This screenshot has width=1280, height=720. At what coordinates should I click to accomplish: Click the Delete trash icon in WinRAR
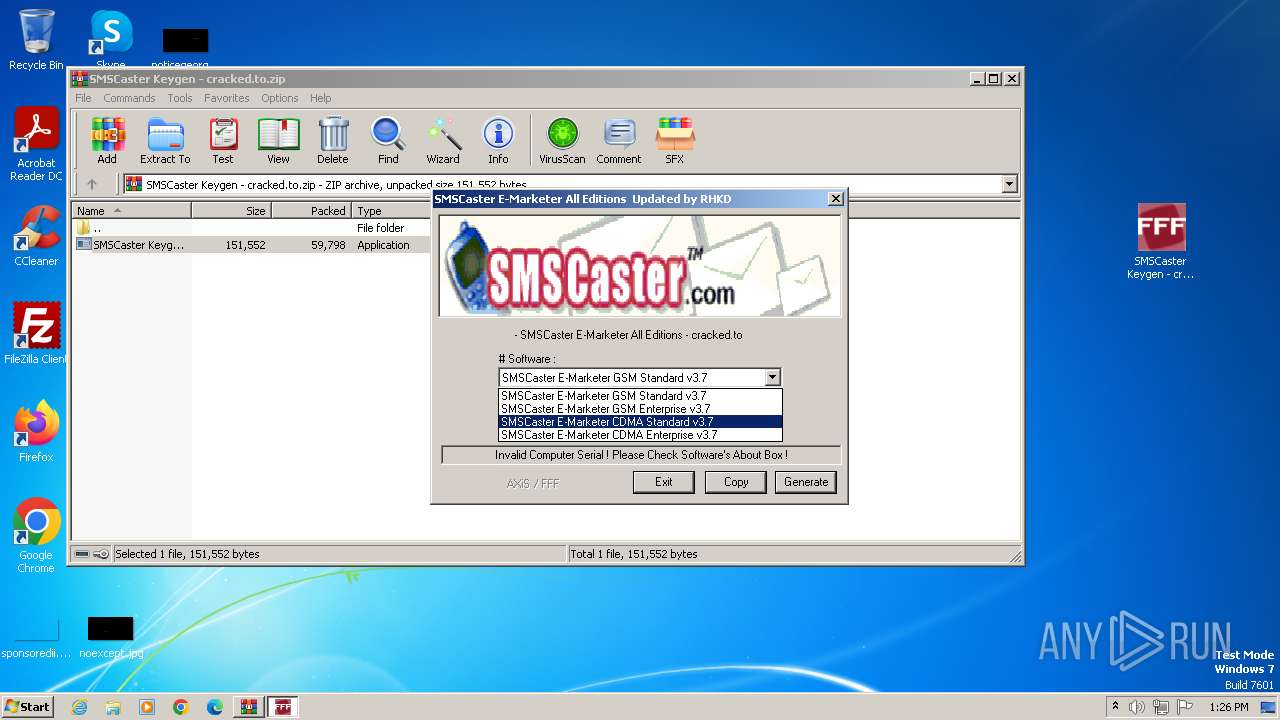click(x=333, y=140)
